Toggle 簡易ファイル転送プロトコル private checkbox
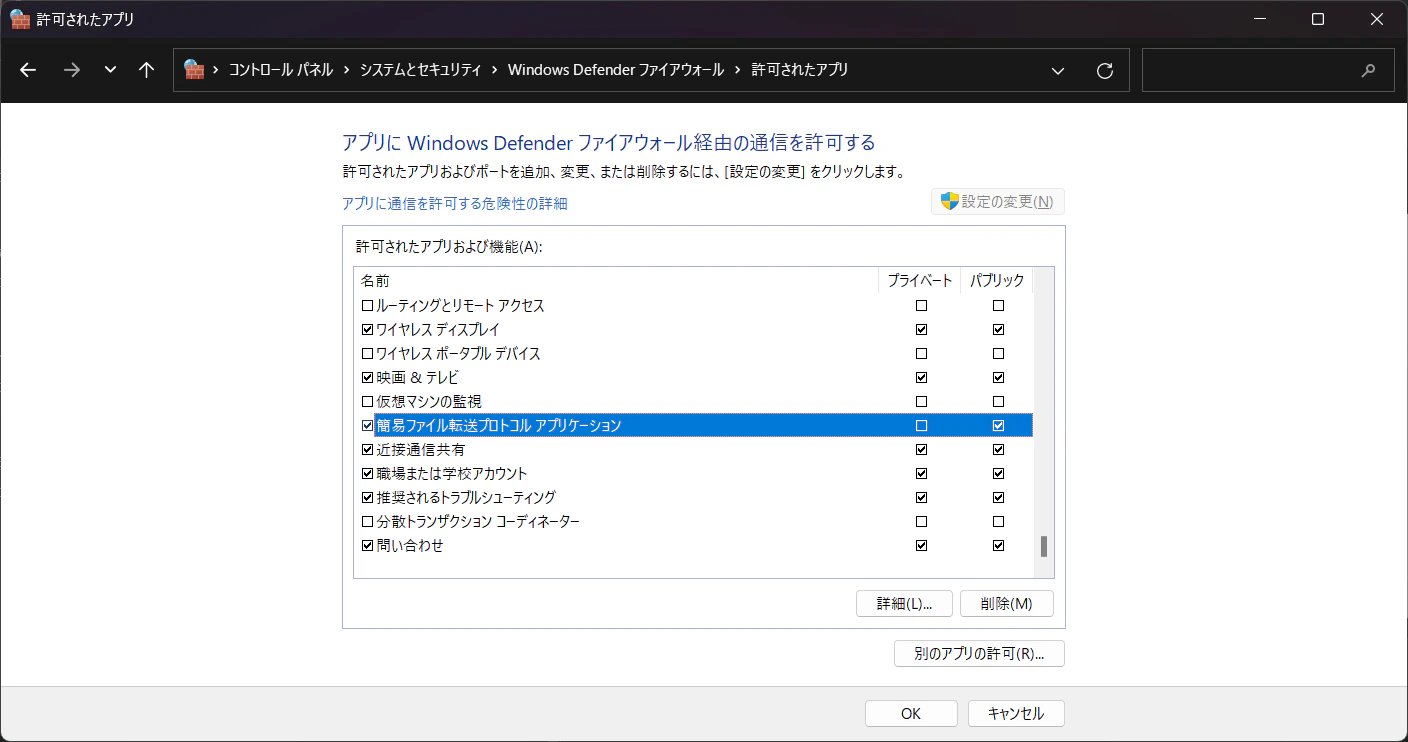The height and width of the screenshot is (742, 1408). (x=921, y=425)
